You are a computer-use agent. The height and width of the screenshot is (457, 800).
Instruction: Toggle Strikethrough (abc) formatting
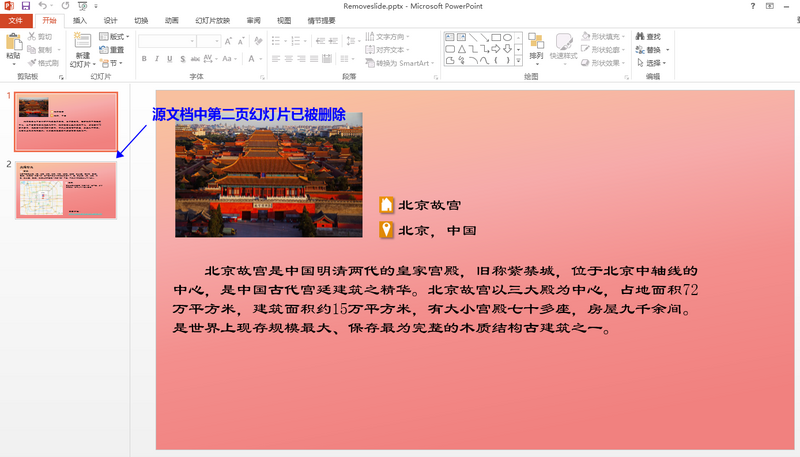(195, 59)
